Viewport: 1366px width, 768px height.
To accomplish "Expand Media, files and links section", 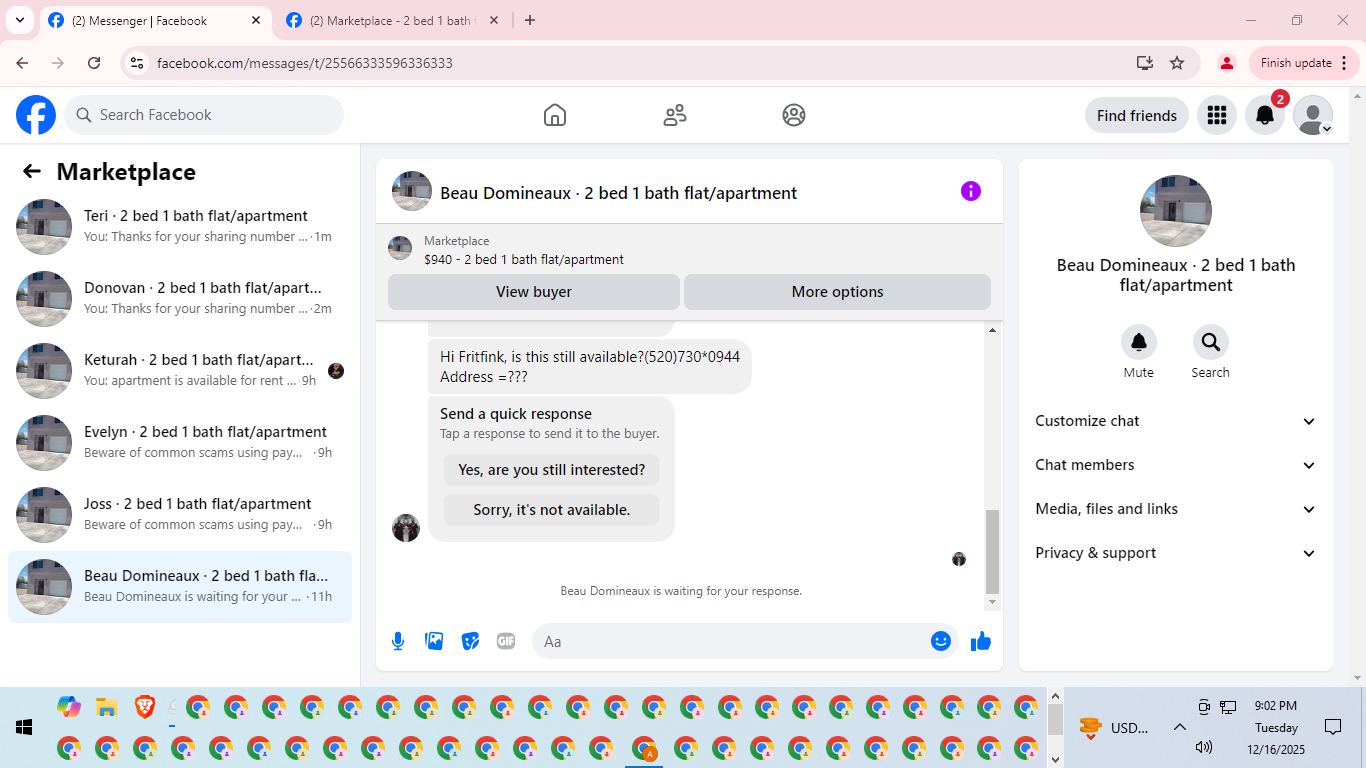I will tap(1176, 509).
